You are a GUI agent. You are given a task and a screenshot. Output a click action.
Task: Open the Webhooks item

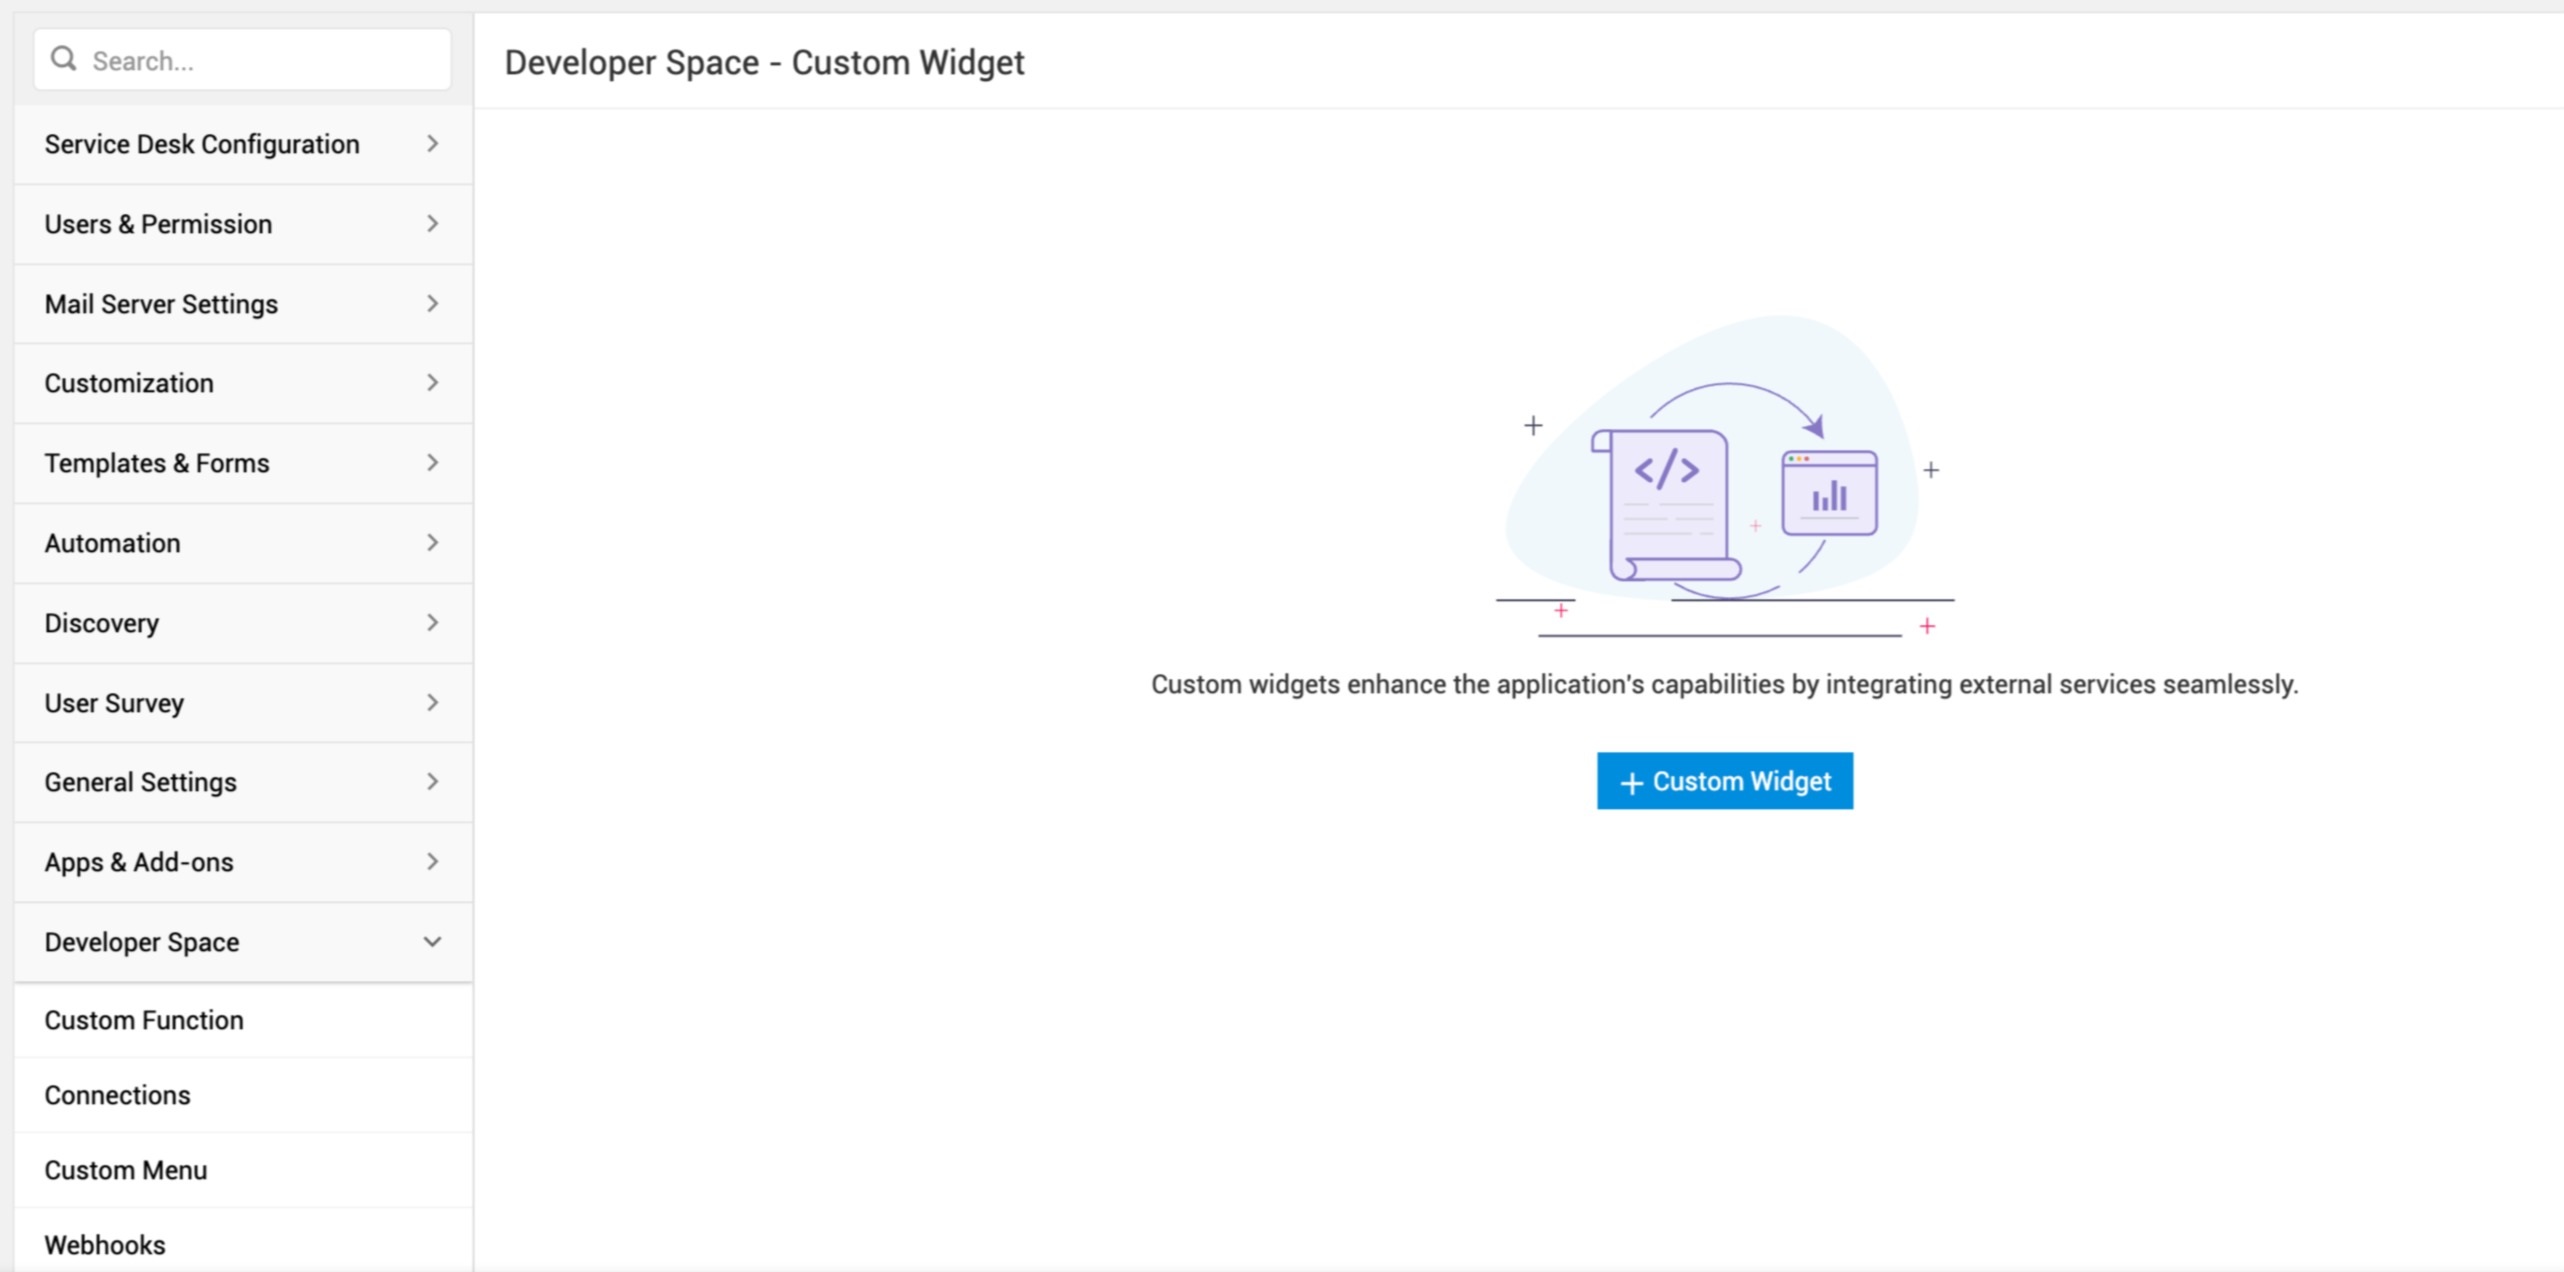(x=105, y=1245)
